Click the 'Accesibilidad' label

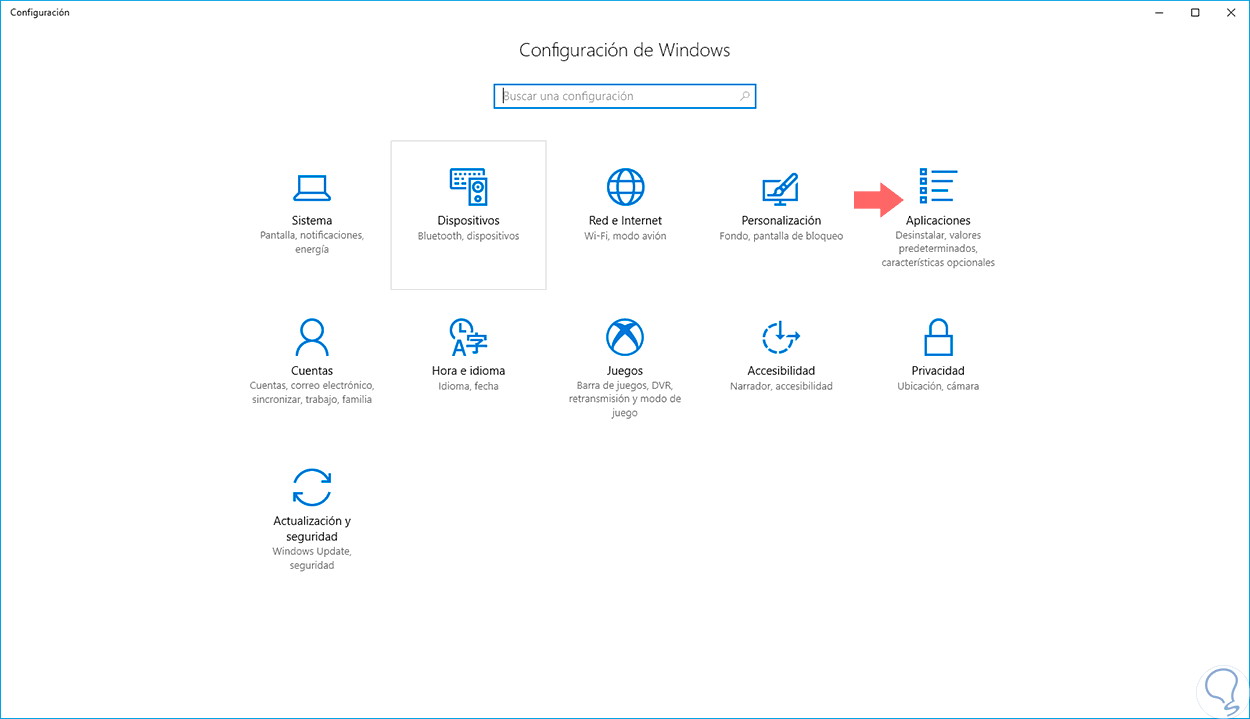[781, 371]
